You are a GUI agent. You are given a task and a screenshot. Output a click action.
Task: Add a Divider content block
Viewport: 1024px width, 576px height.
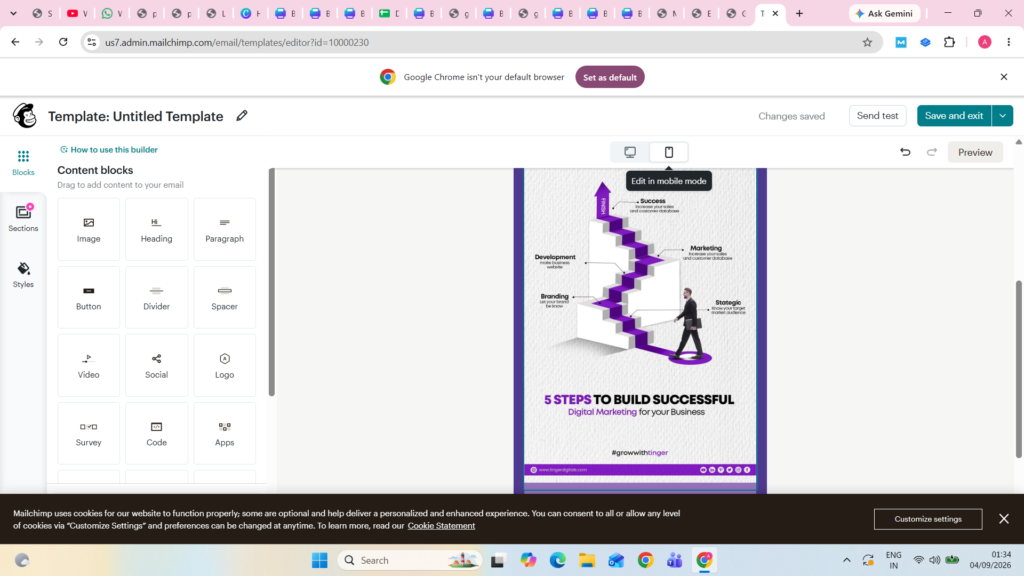pyautogui.click(x=157, y=297)
